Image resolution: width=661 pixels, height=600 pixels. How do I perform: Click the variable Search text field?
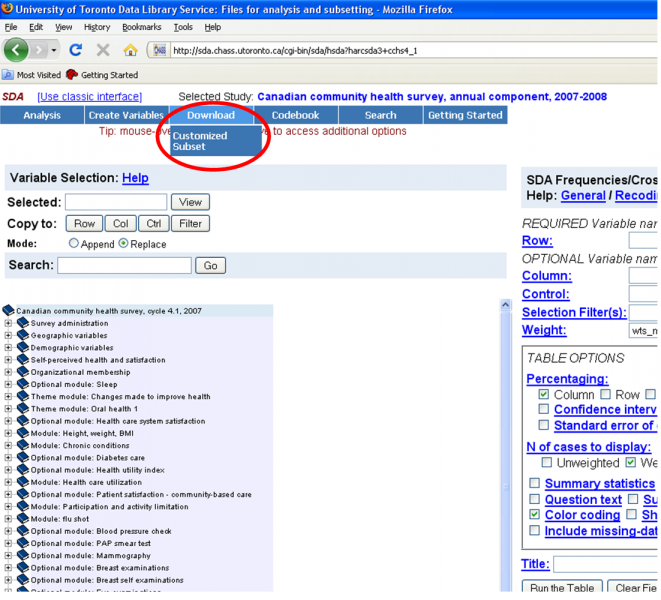pyautogui.click(x=124, y=266)
